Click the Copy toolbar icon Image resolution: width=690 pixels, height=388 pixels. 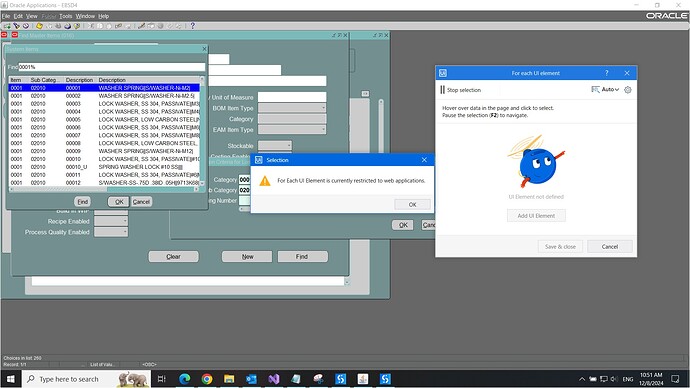click(100, 26)
